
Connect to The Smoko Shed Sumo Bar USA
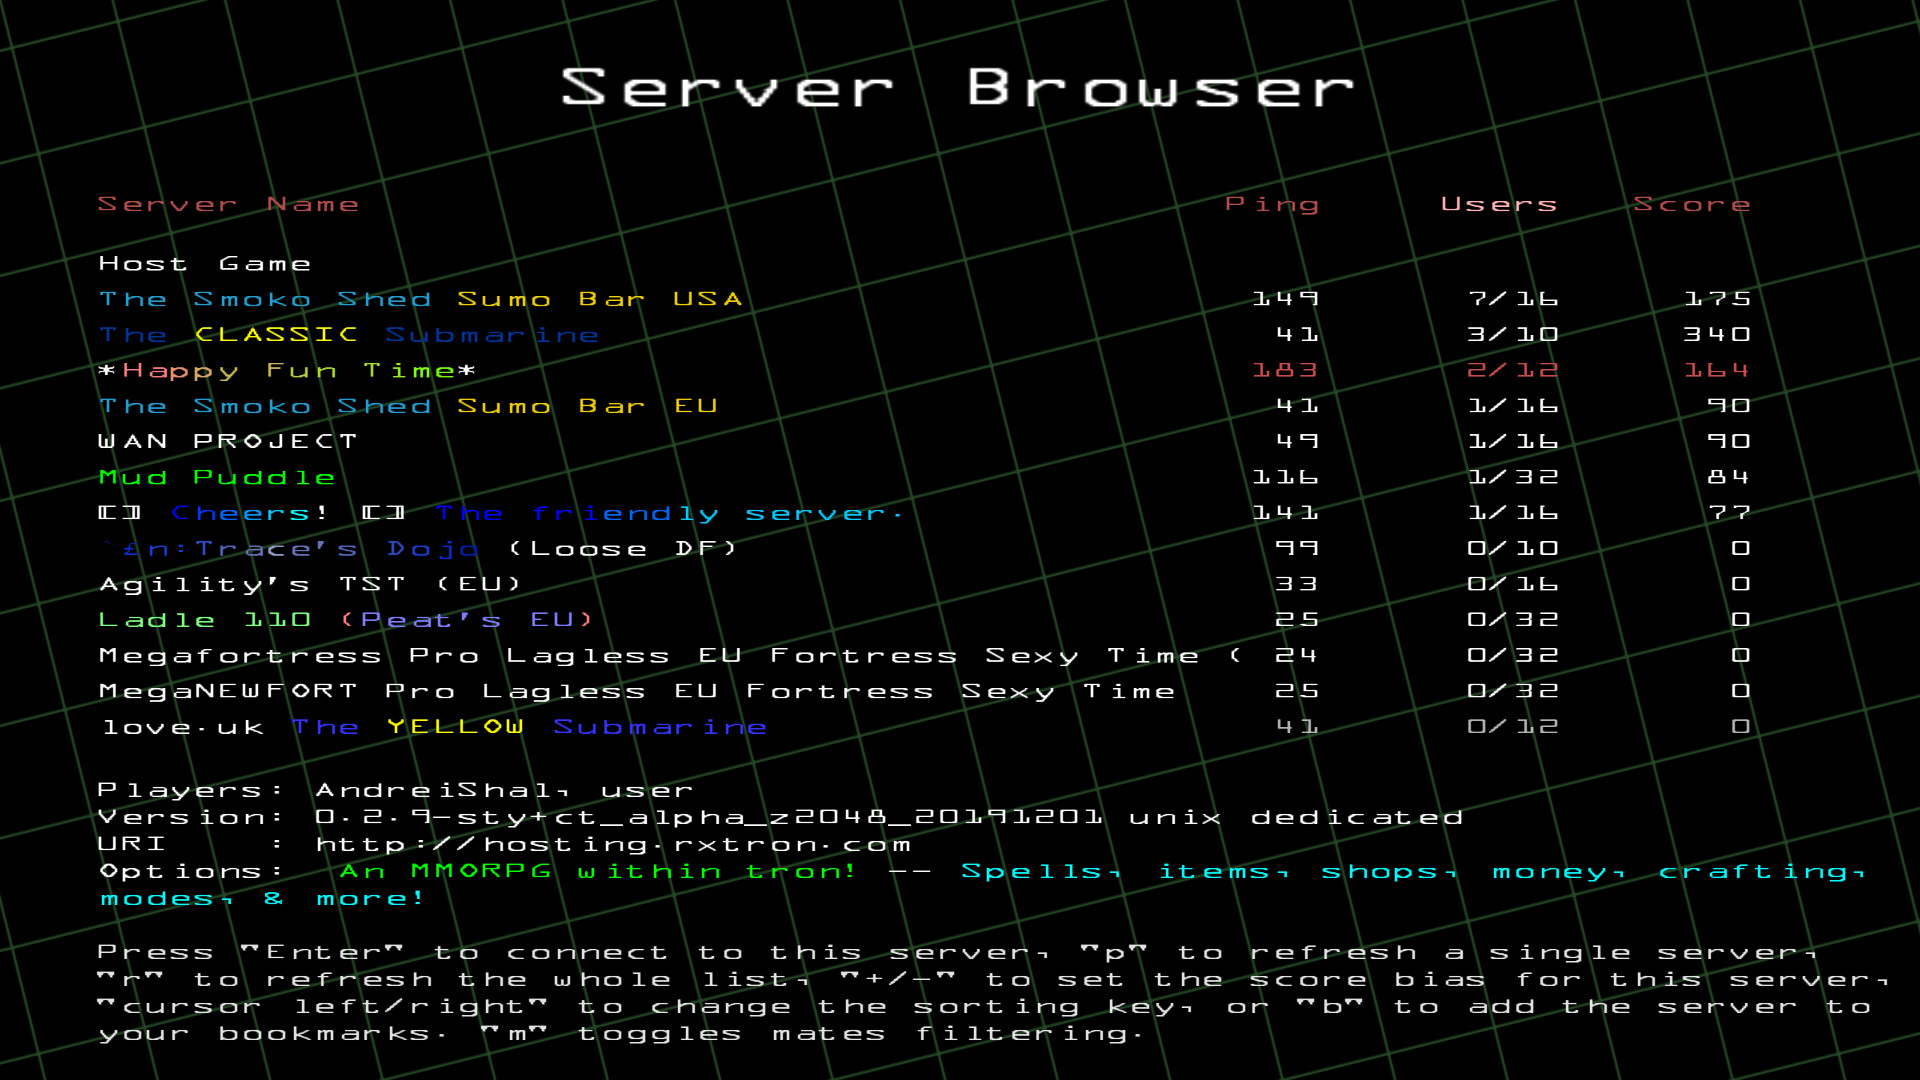[420, 298]
